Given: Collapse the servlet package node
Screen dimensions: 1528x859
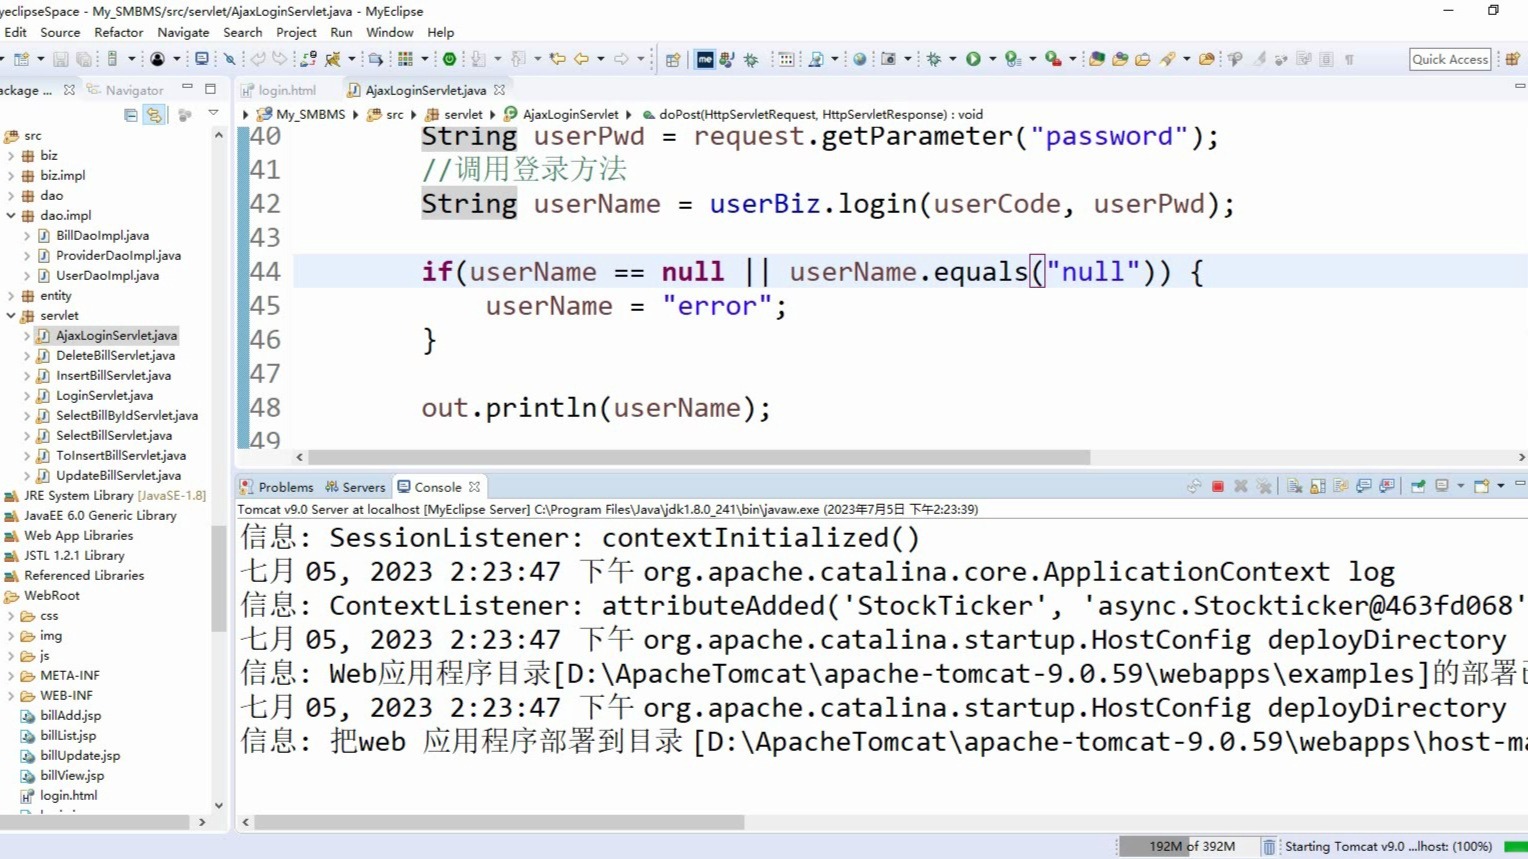Looking at the screenshot, I should coord(11,315).
